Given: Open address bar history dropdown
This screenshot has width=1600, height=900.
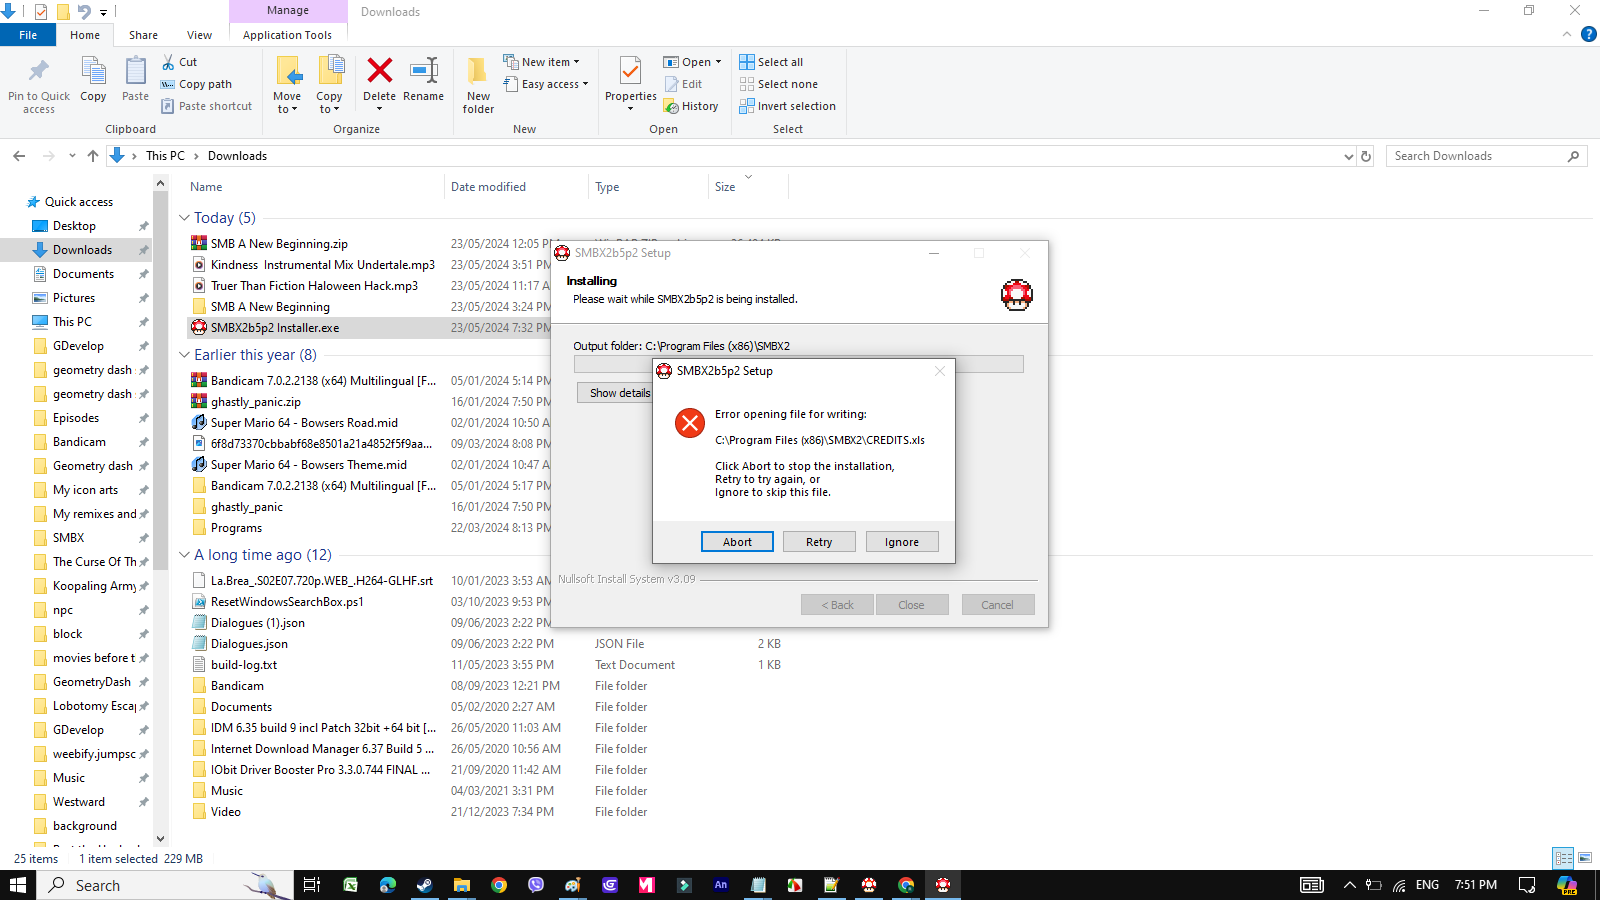Looking at the screenshot, I should coord(1348,156).
